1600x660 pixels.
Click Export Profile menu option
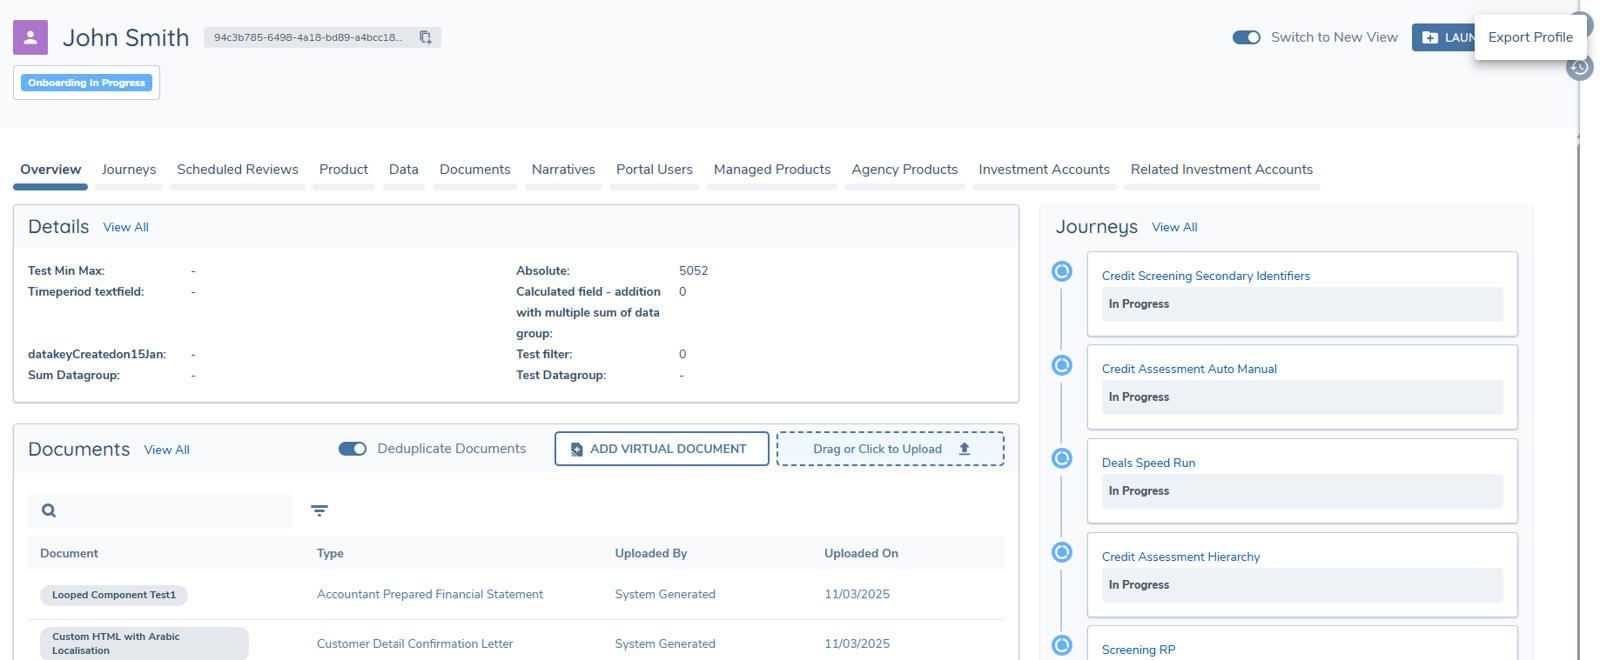tap(1530, 37)
